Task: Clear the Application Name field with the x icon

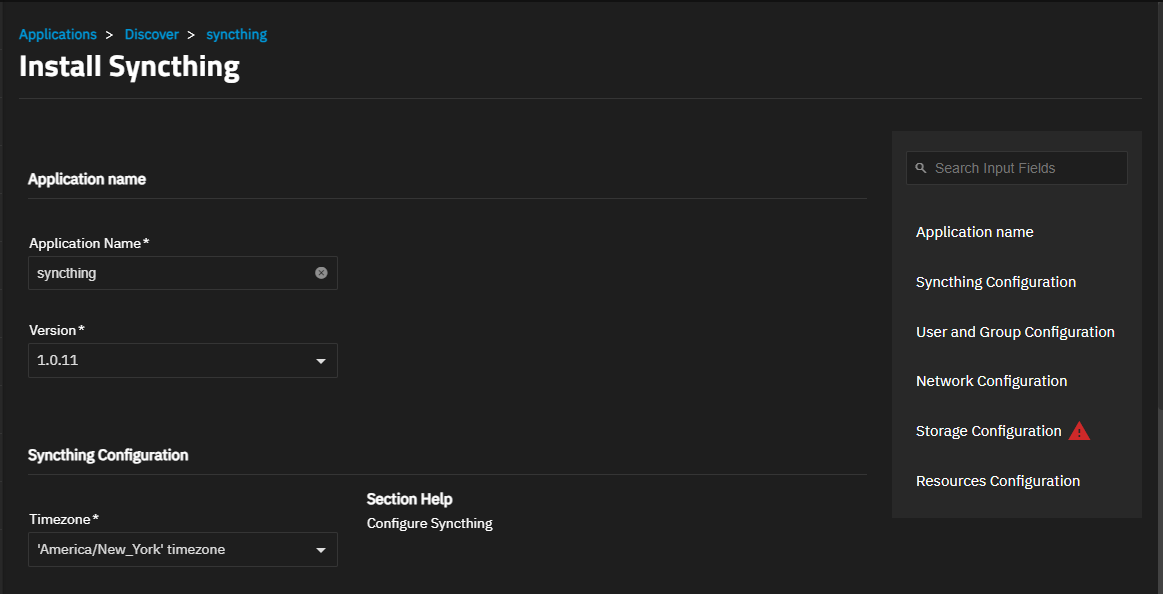Action: [321, 273]
